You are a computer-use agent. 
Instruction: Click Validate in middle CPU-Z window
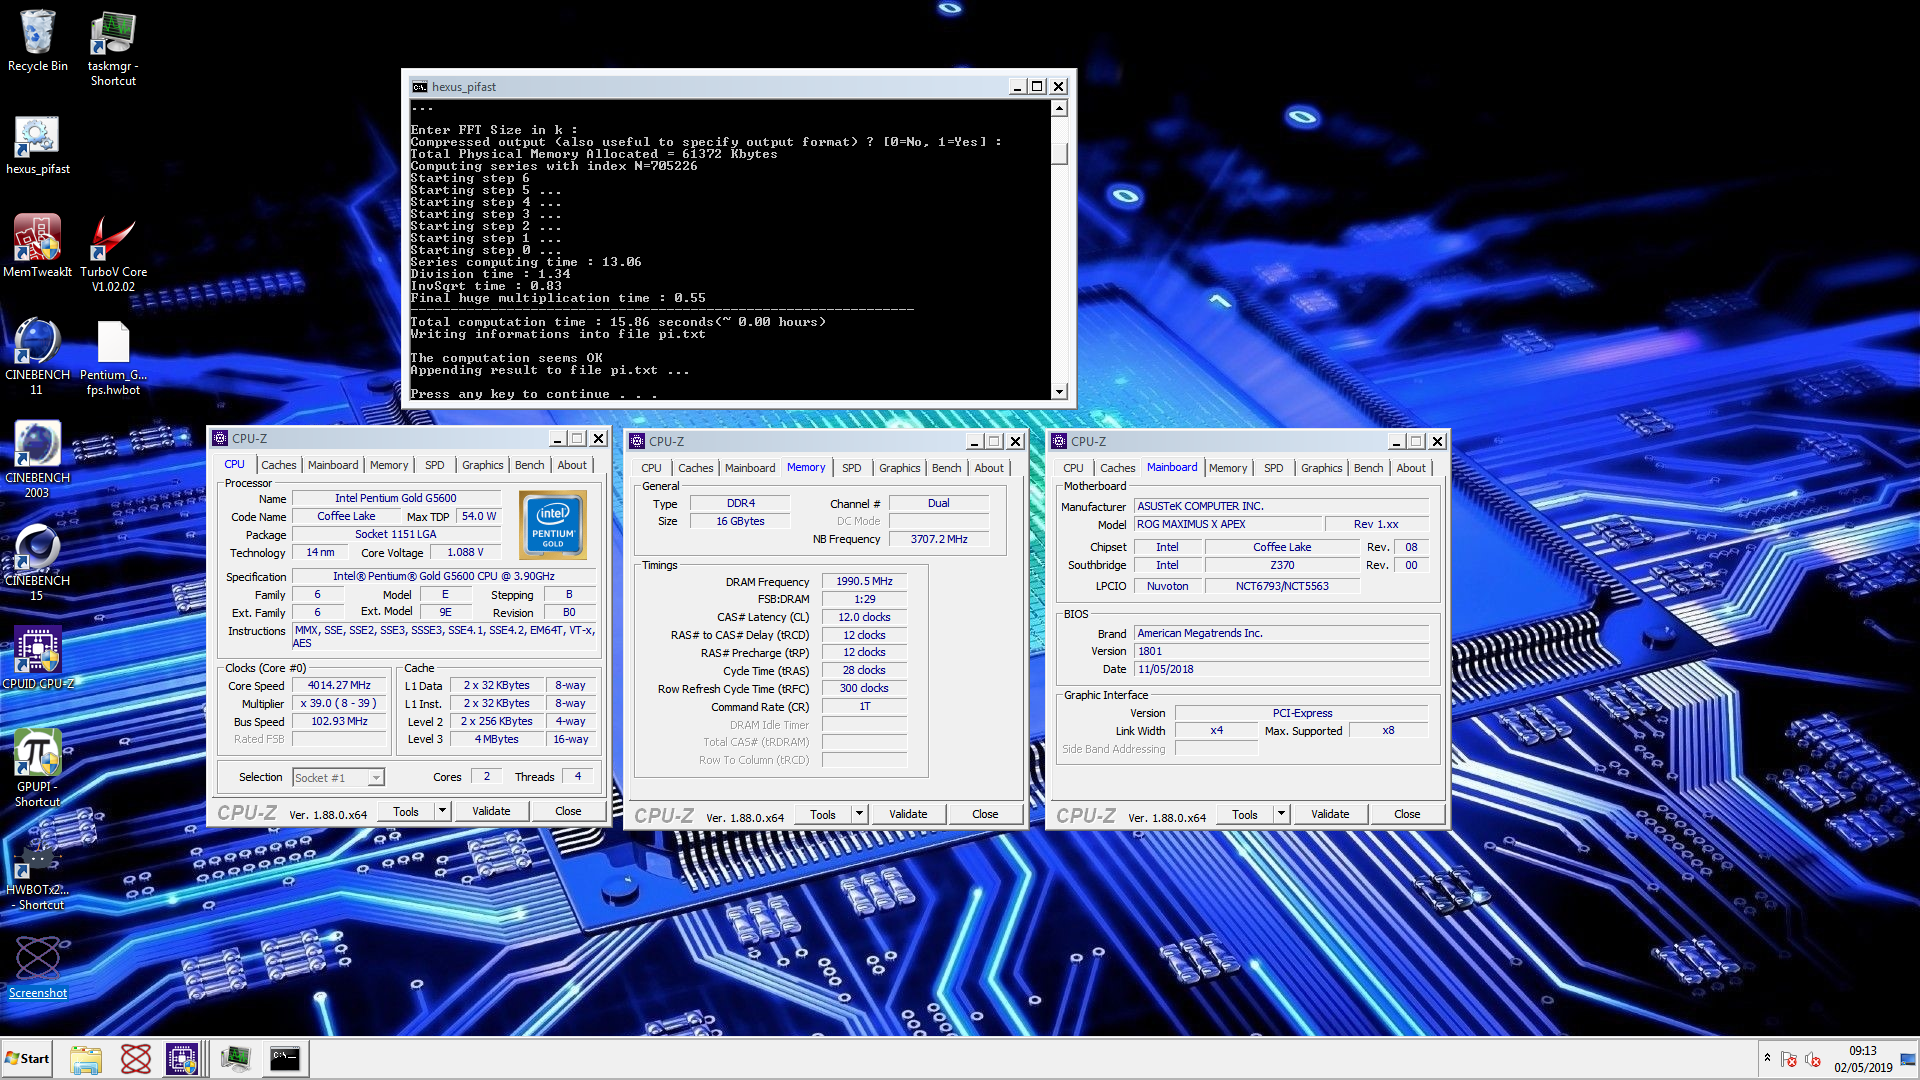pos(908,814)
